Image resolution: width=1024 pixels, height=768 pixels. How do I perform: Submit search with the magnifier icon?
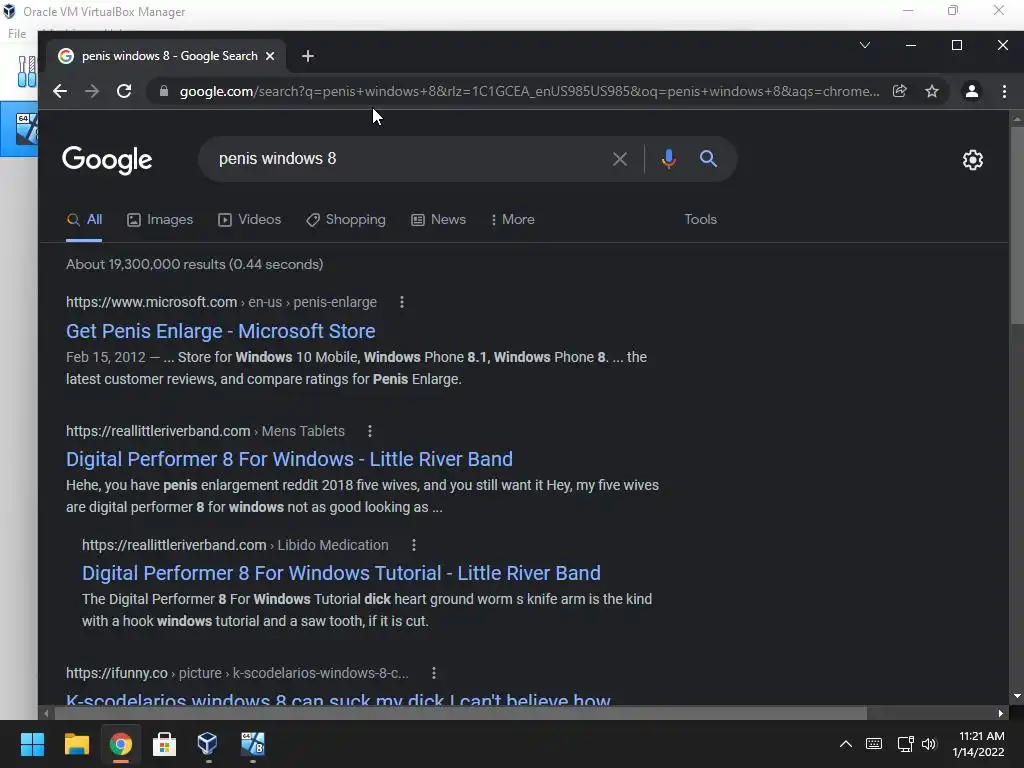pyautogui.click(x=708, y=159)
